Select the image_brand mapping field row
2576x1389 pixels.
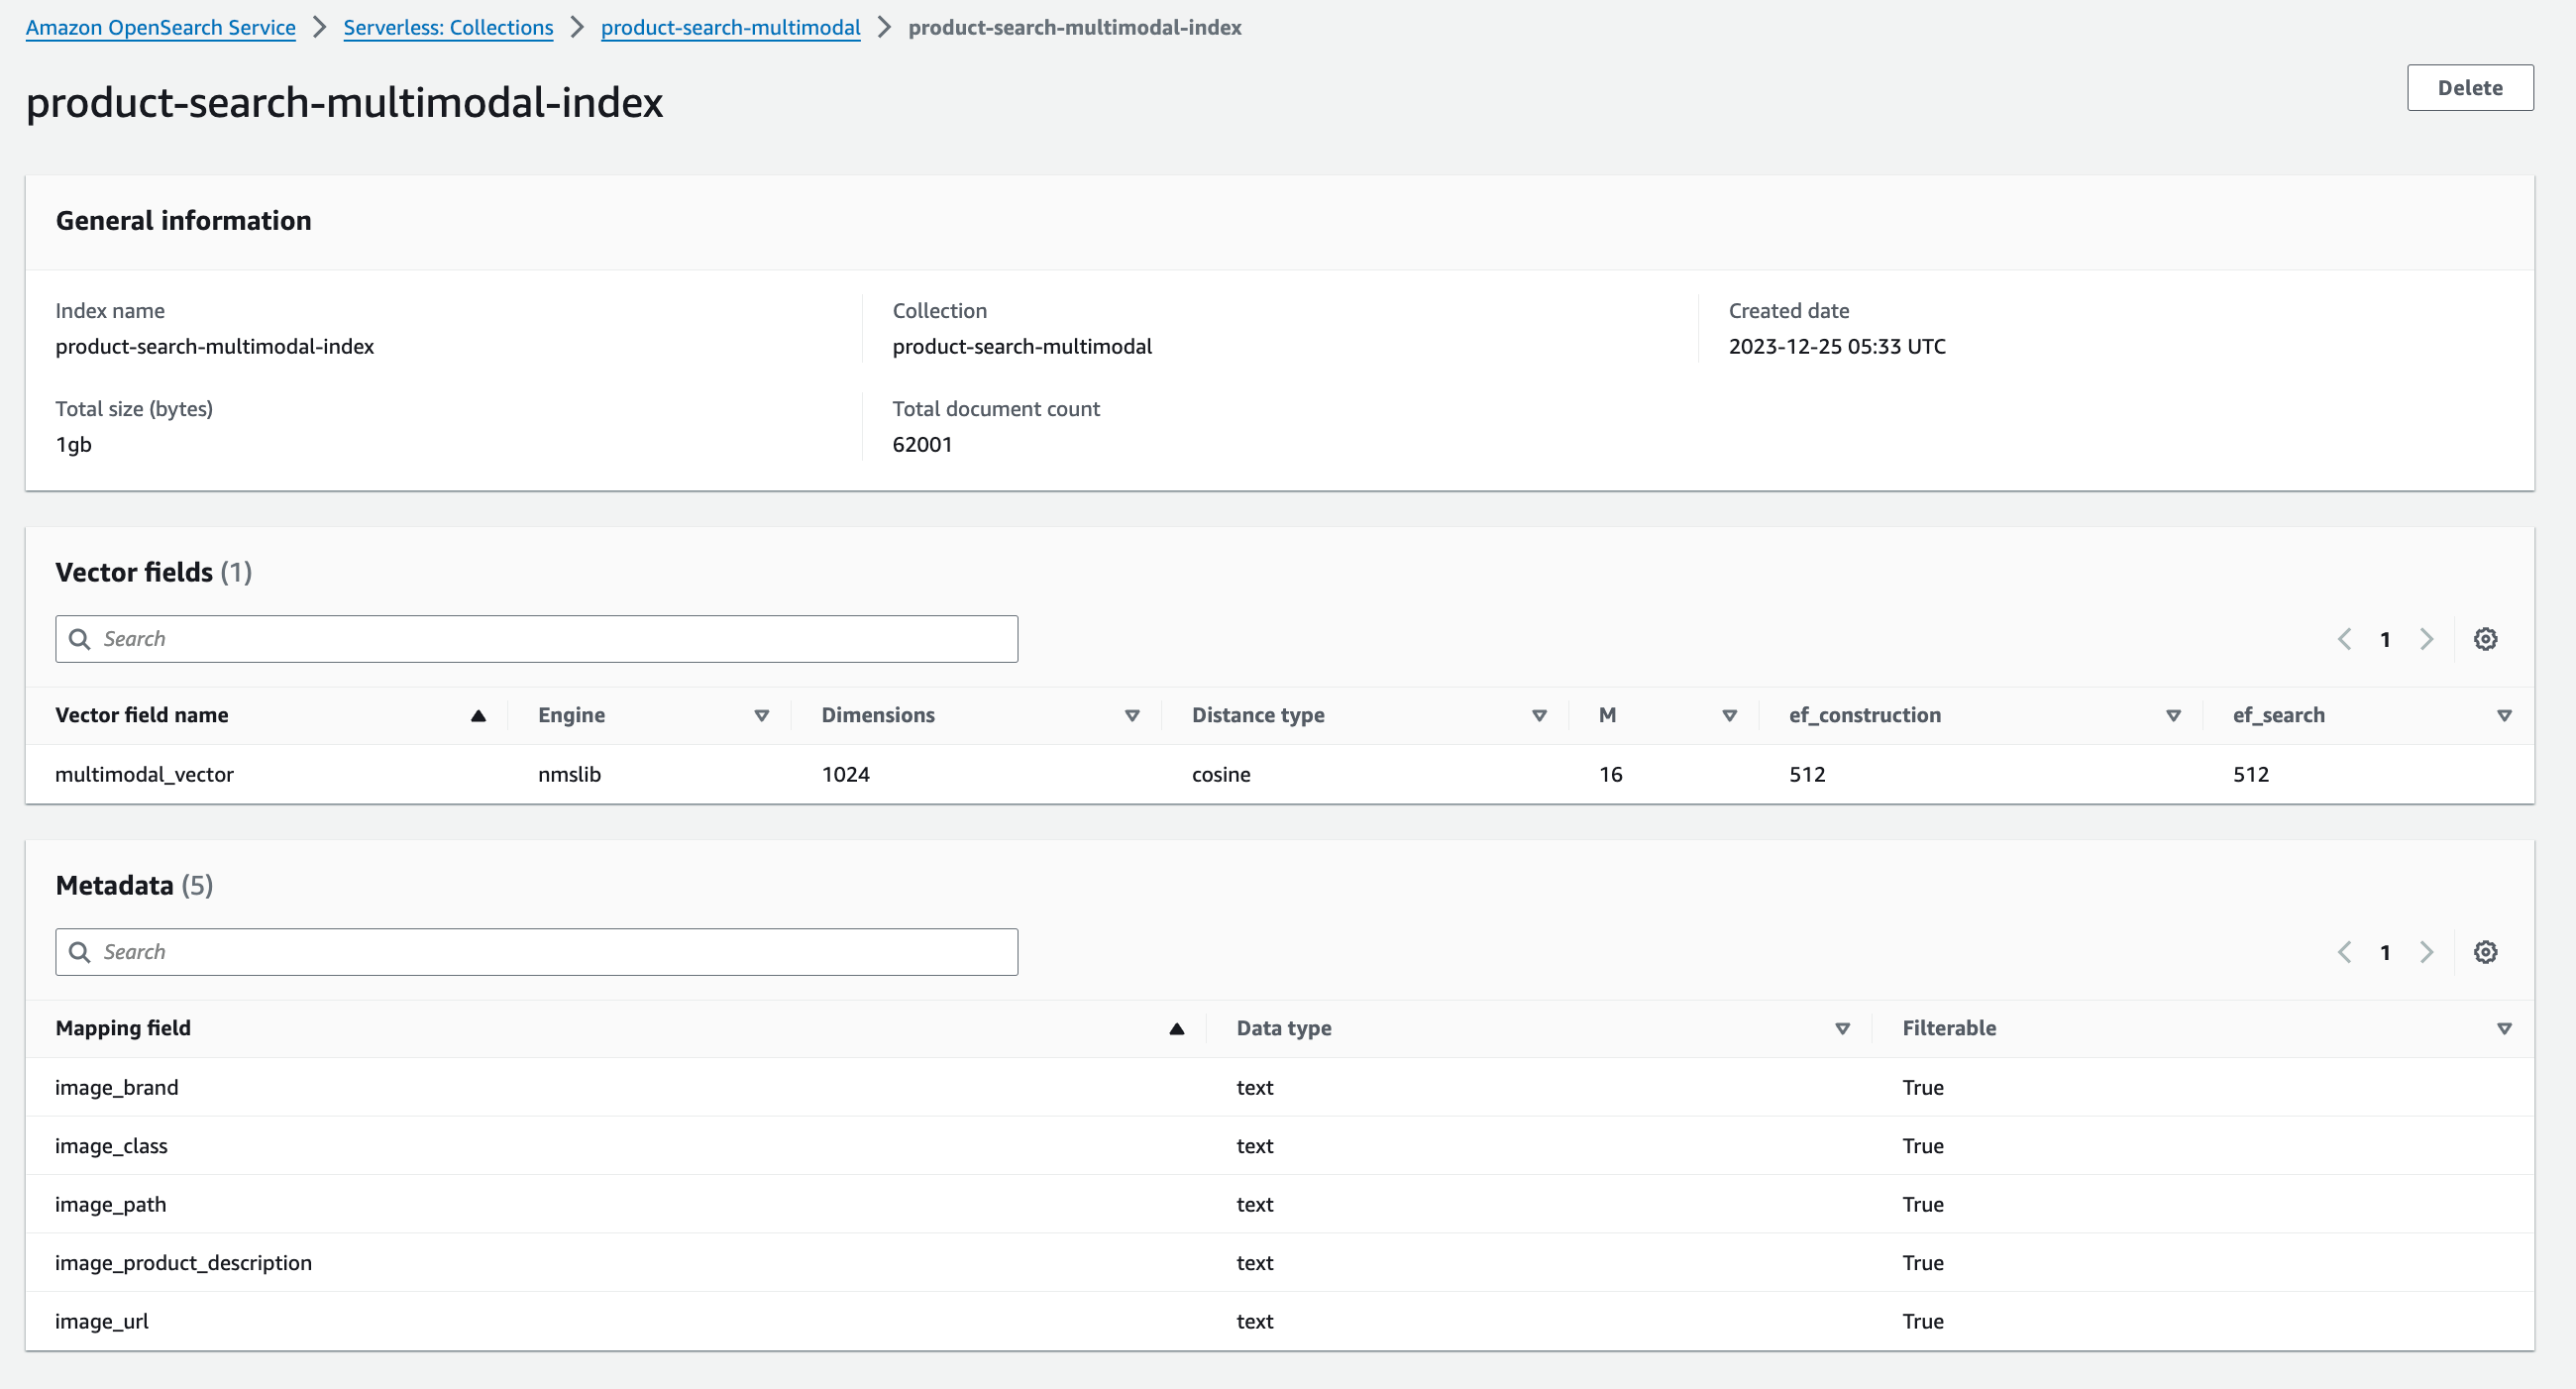(1280, 1087)
